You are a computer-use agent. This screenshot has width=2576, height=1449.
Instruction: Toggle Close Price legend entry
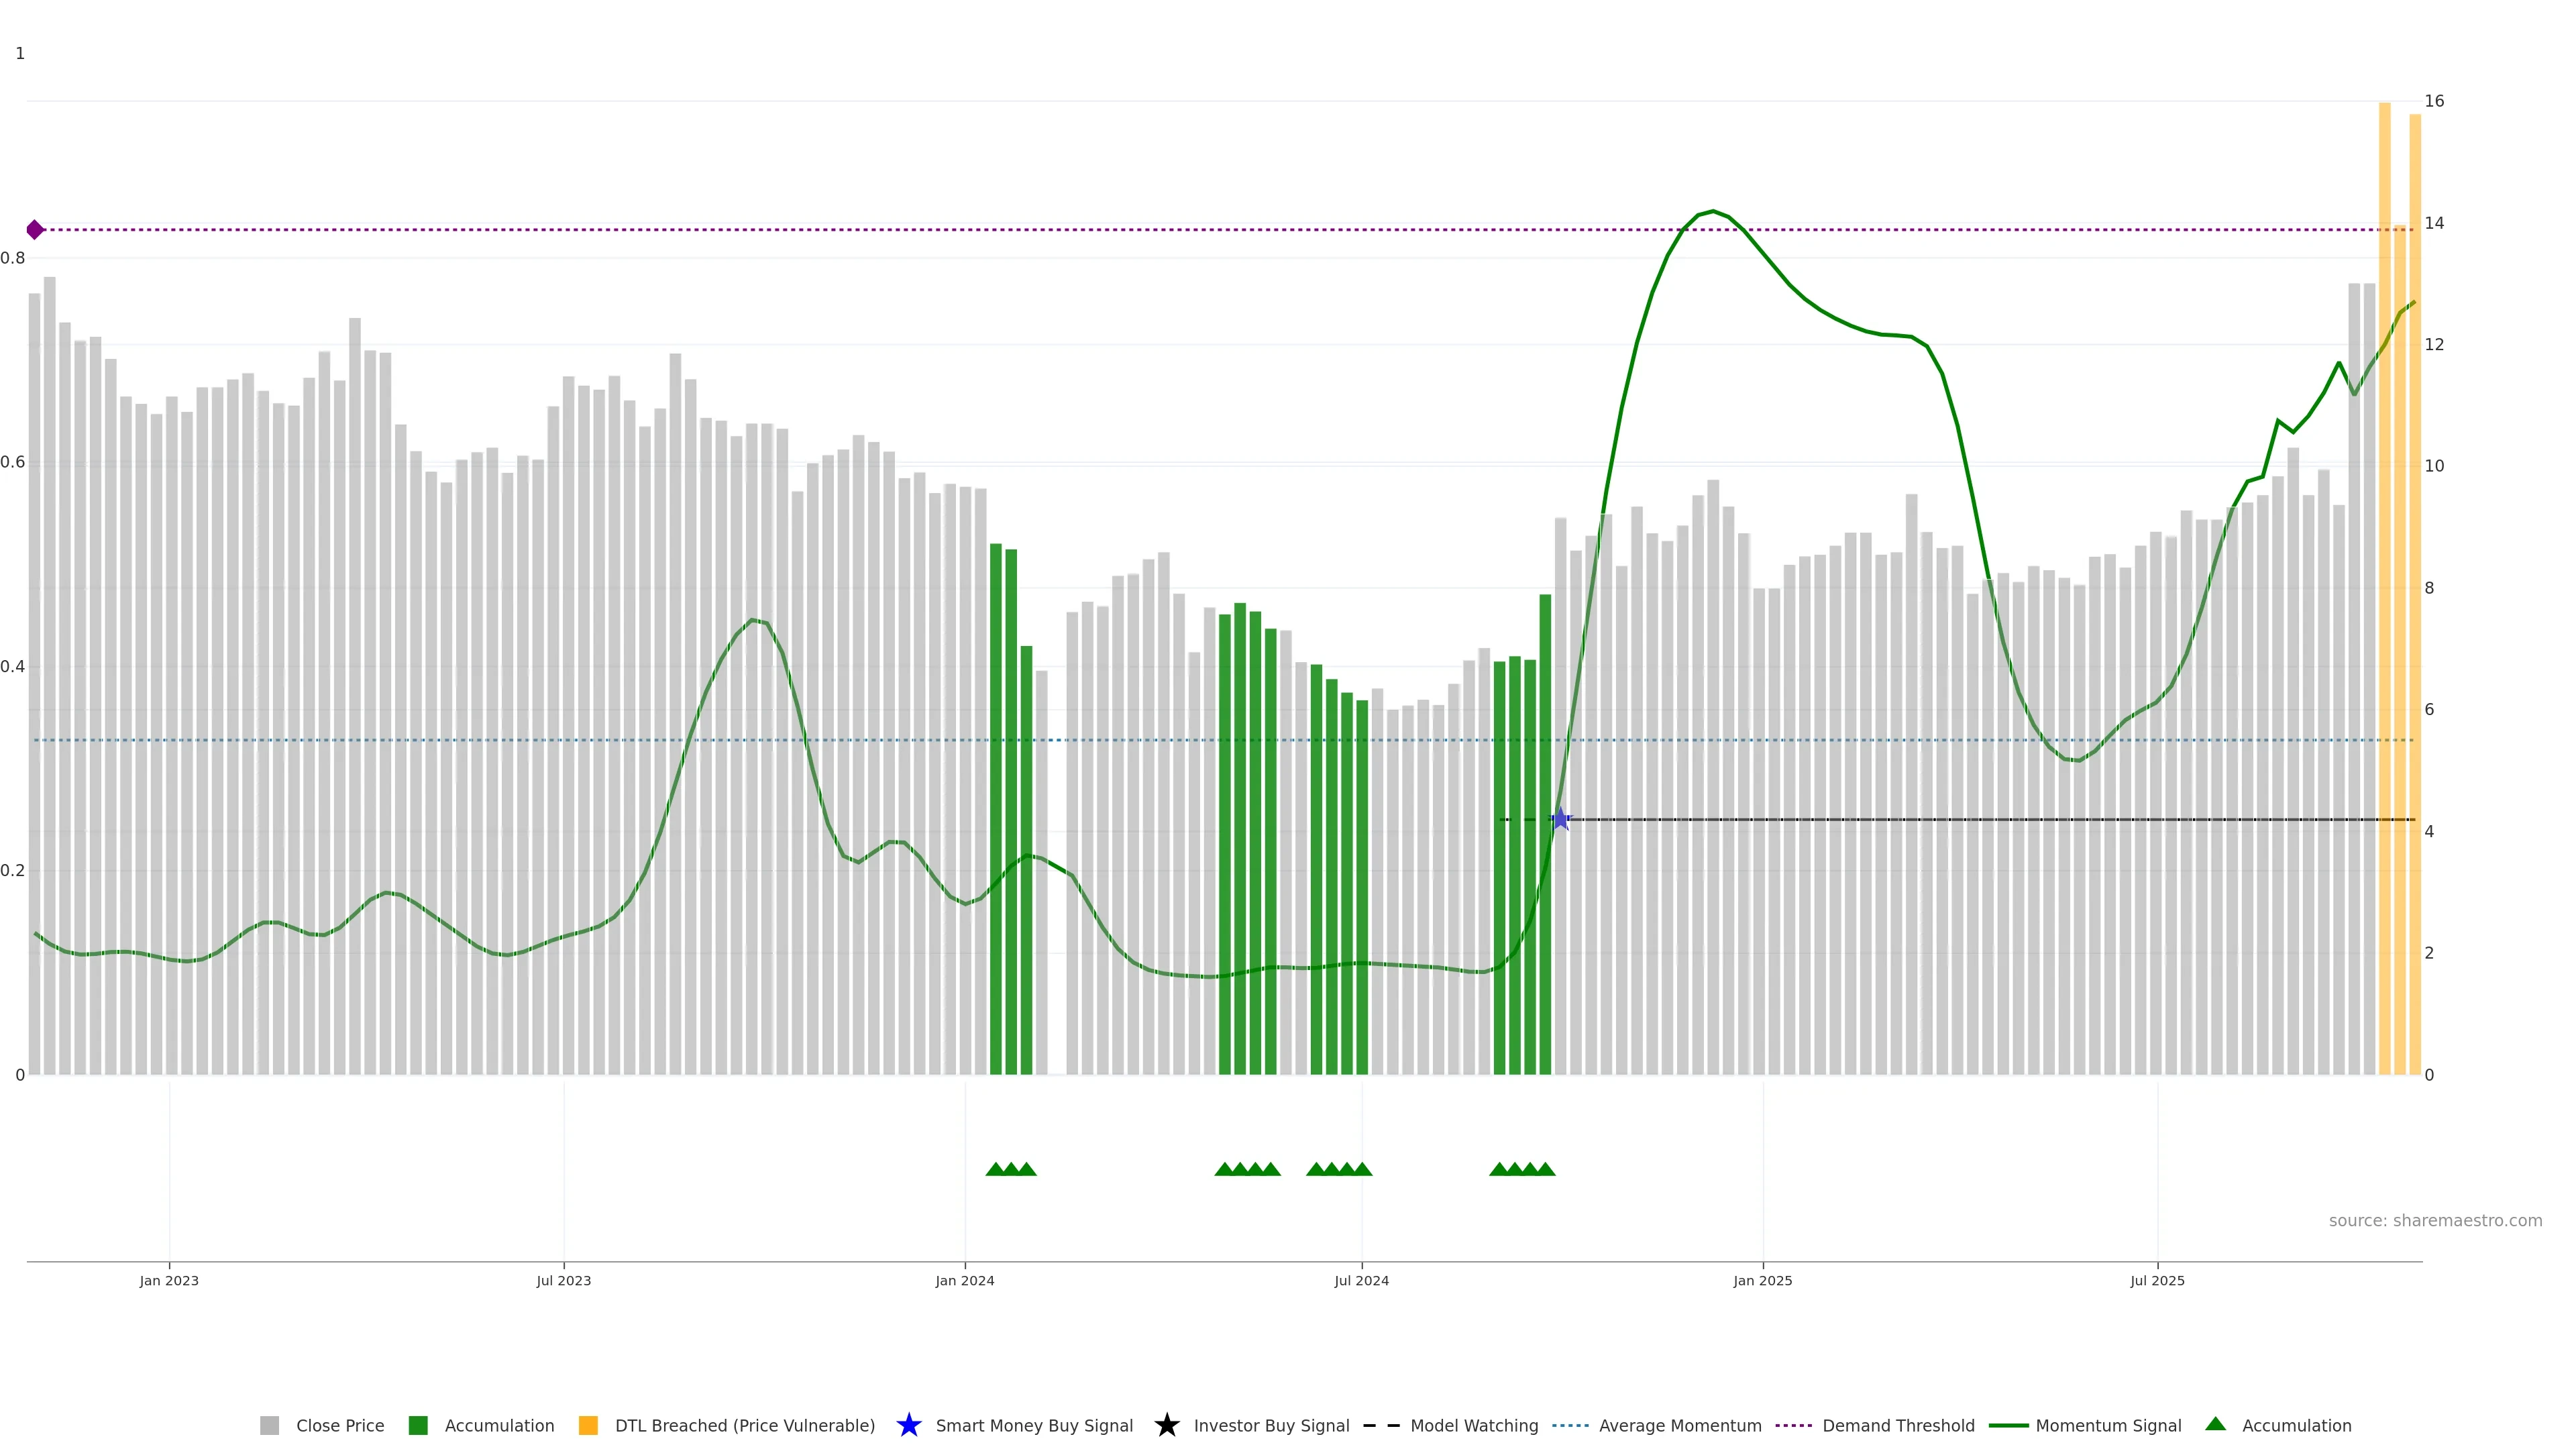(x=339, y=1425)
